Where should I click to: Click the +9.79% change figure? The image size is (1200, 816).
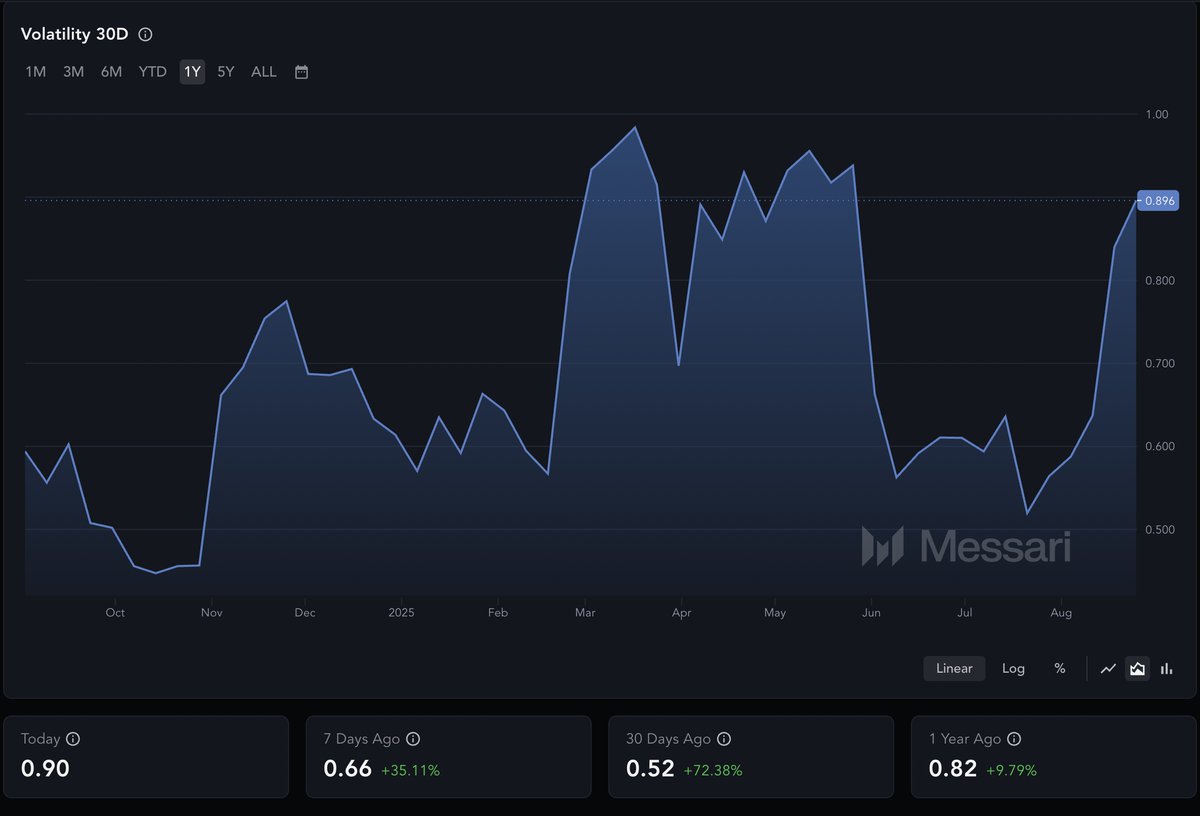(1012, 771)
